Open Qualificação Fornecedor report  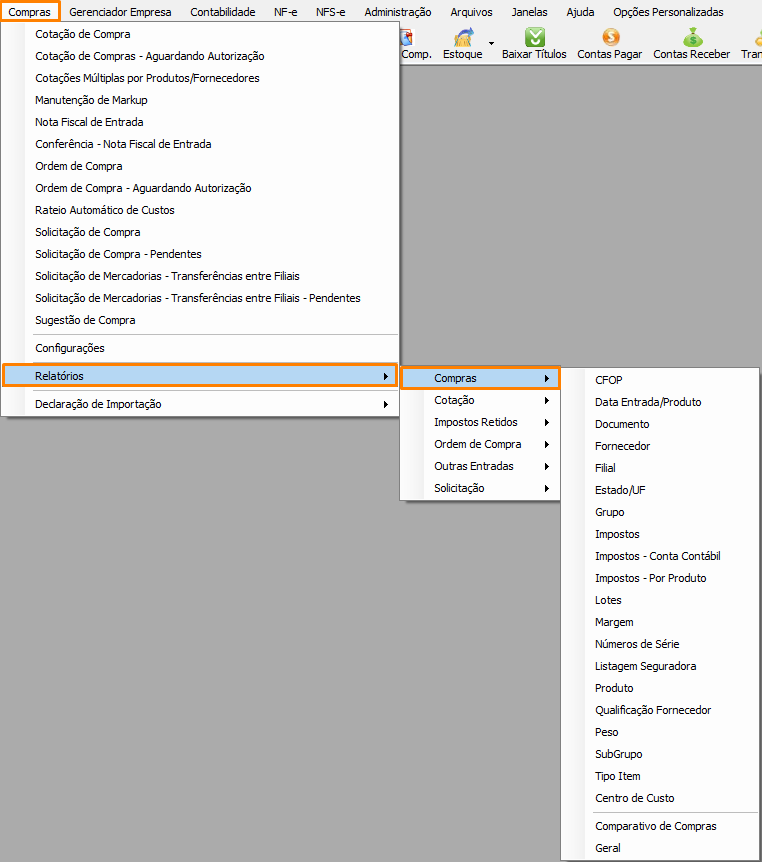(660, 710)
